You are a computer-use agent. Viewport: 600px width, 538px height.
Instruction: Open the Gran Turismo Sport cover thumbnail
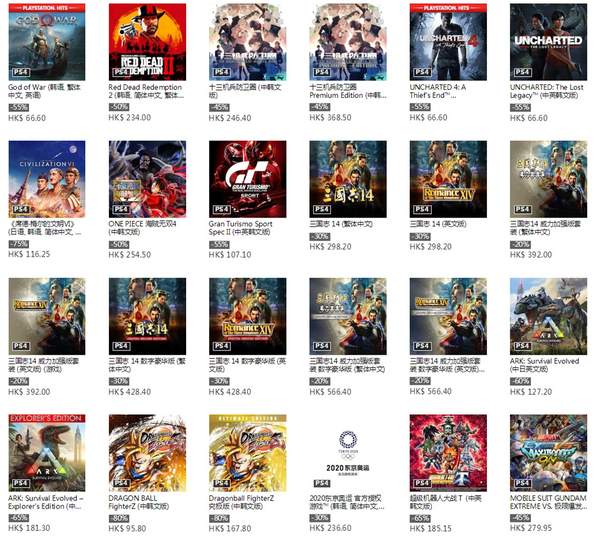point(248,179)
